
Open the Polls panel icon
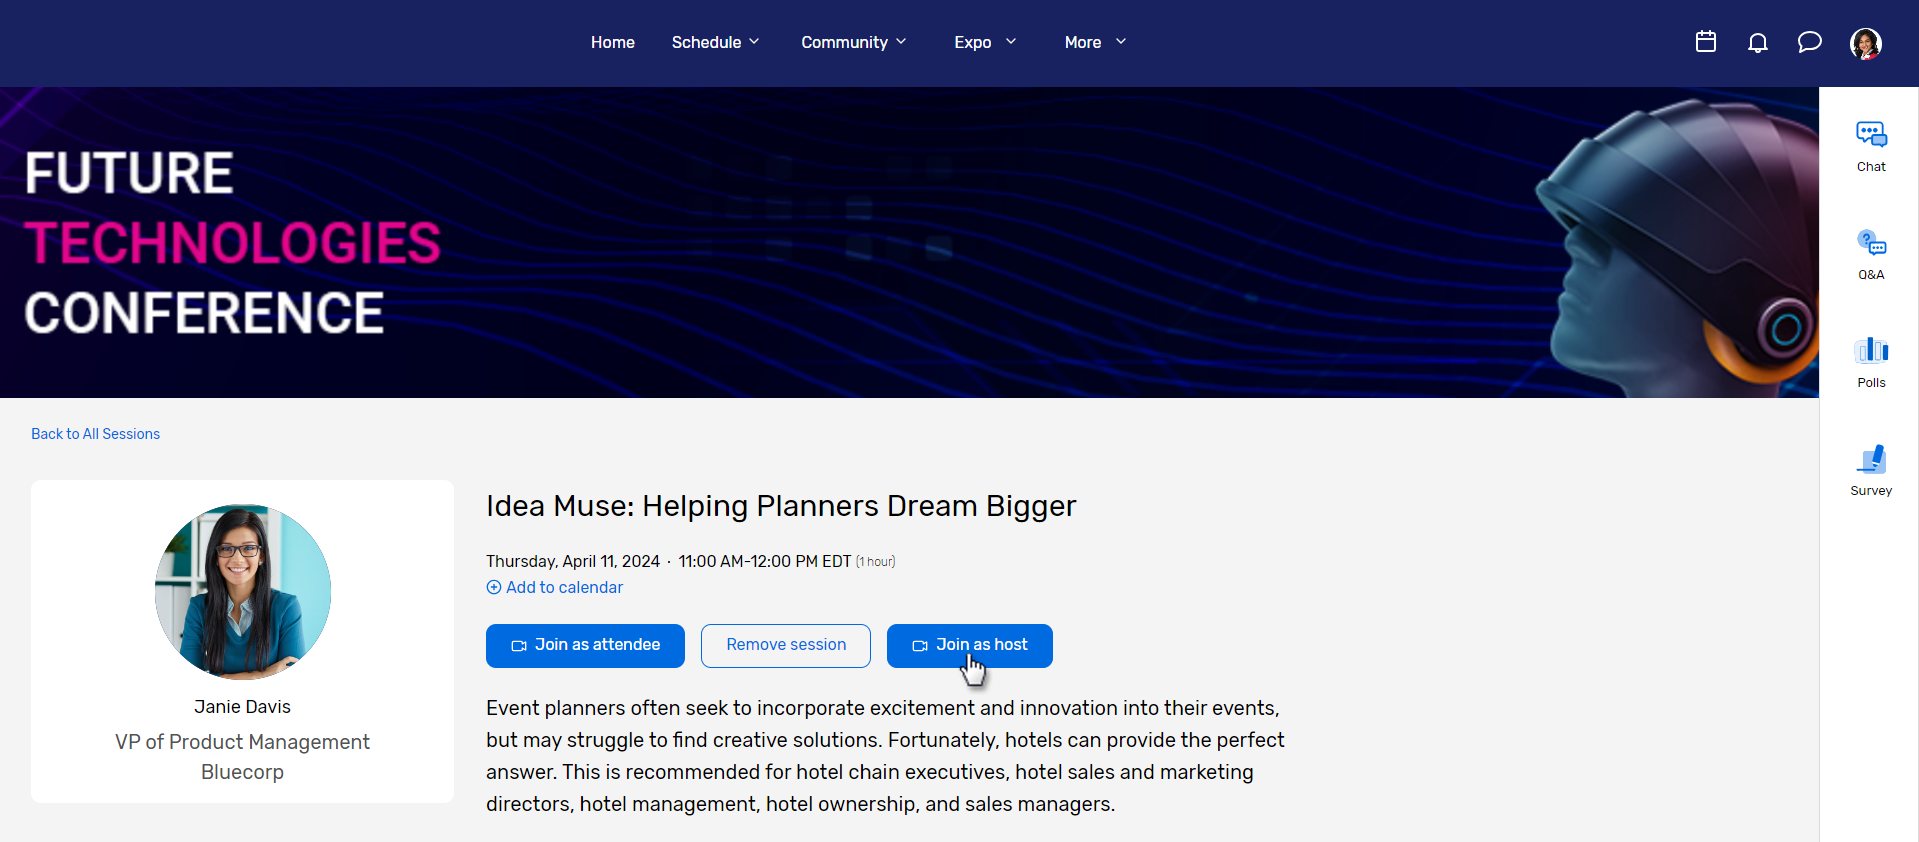[1870, 361]
